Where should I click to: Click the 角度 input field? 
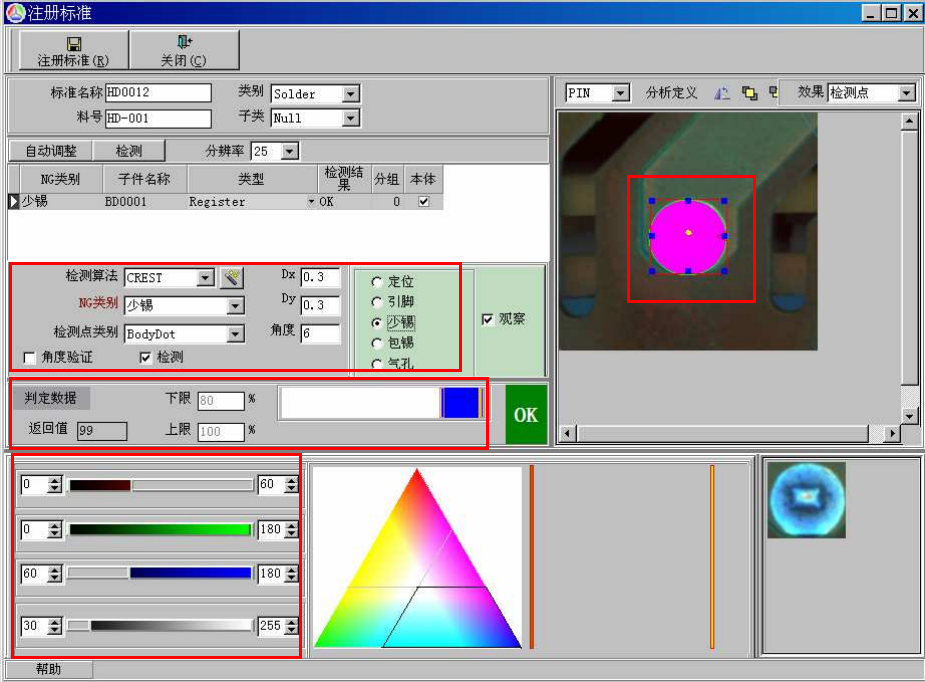click(x=320, y=333)
